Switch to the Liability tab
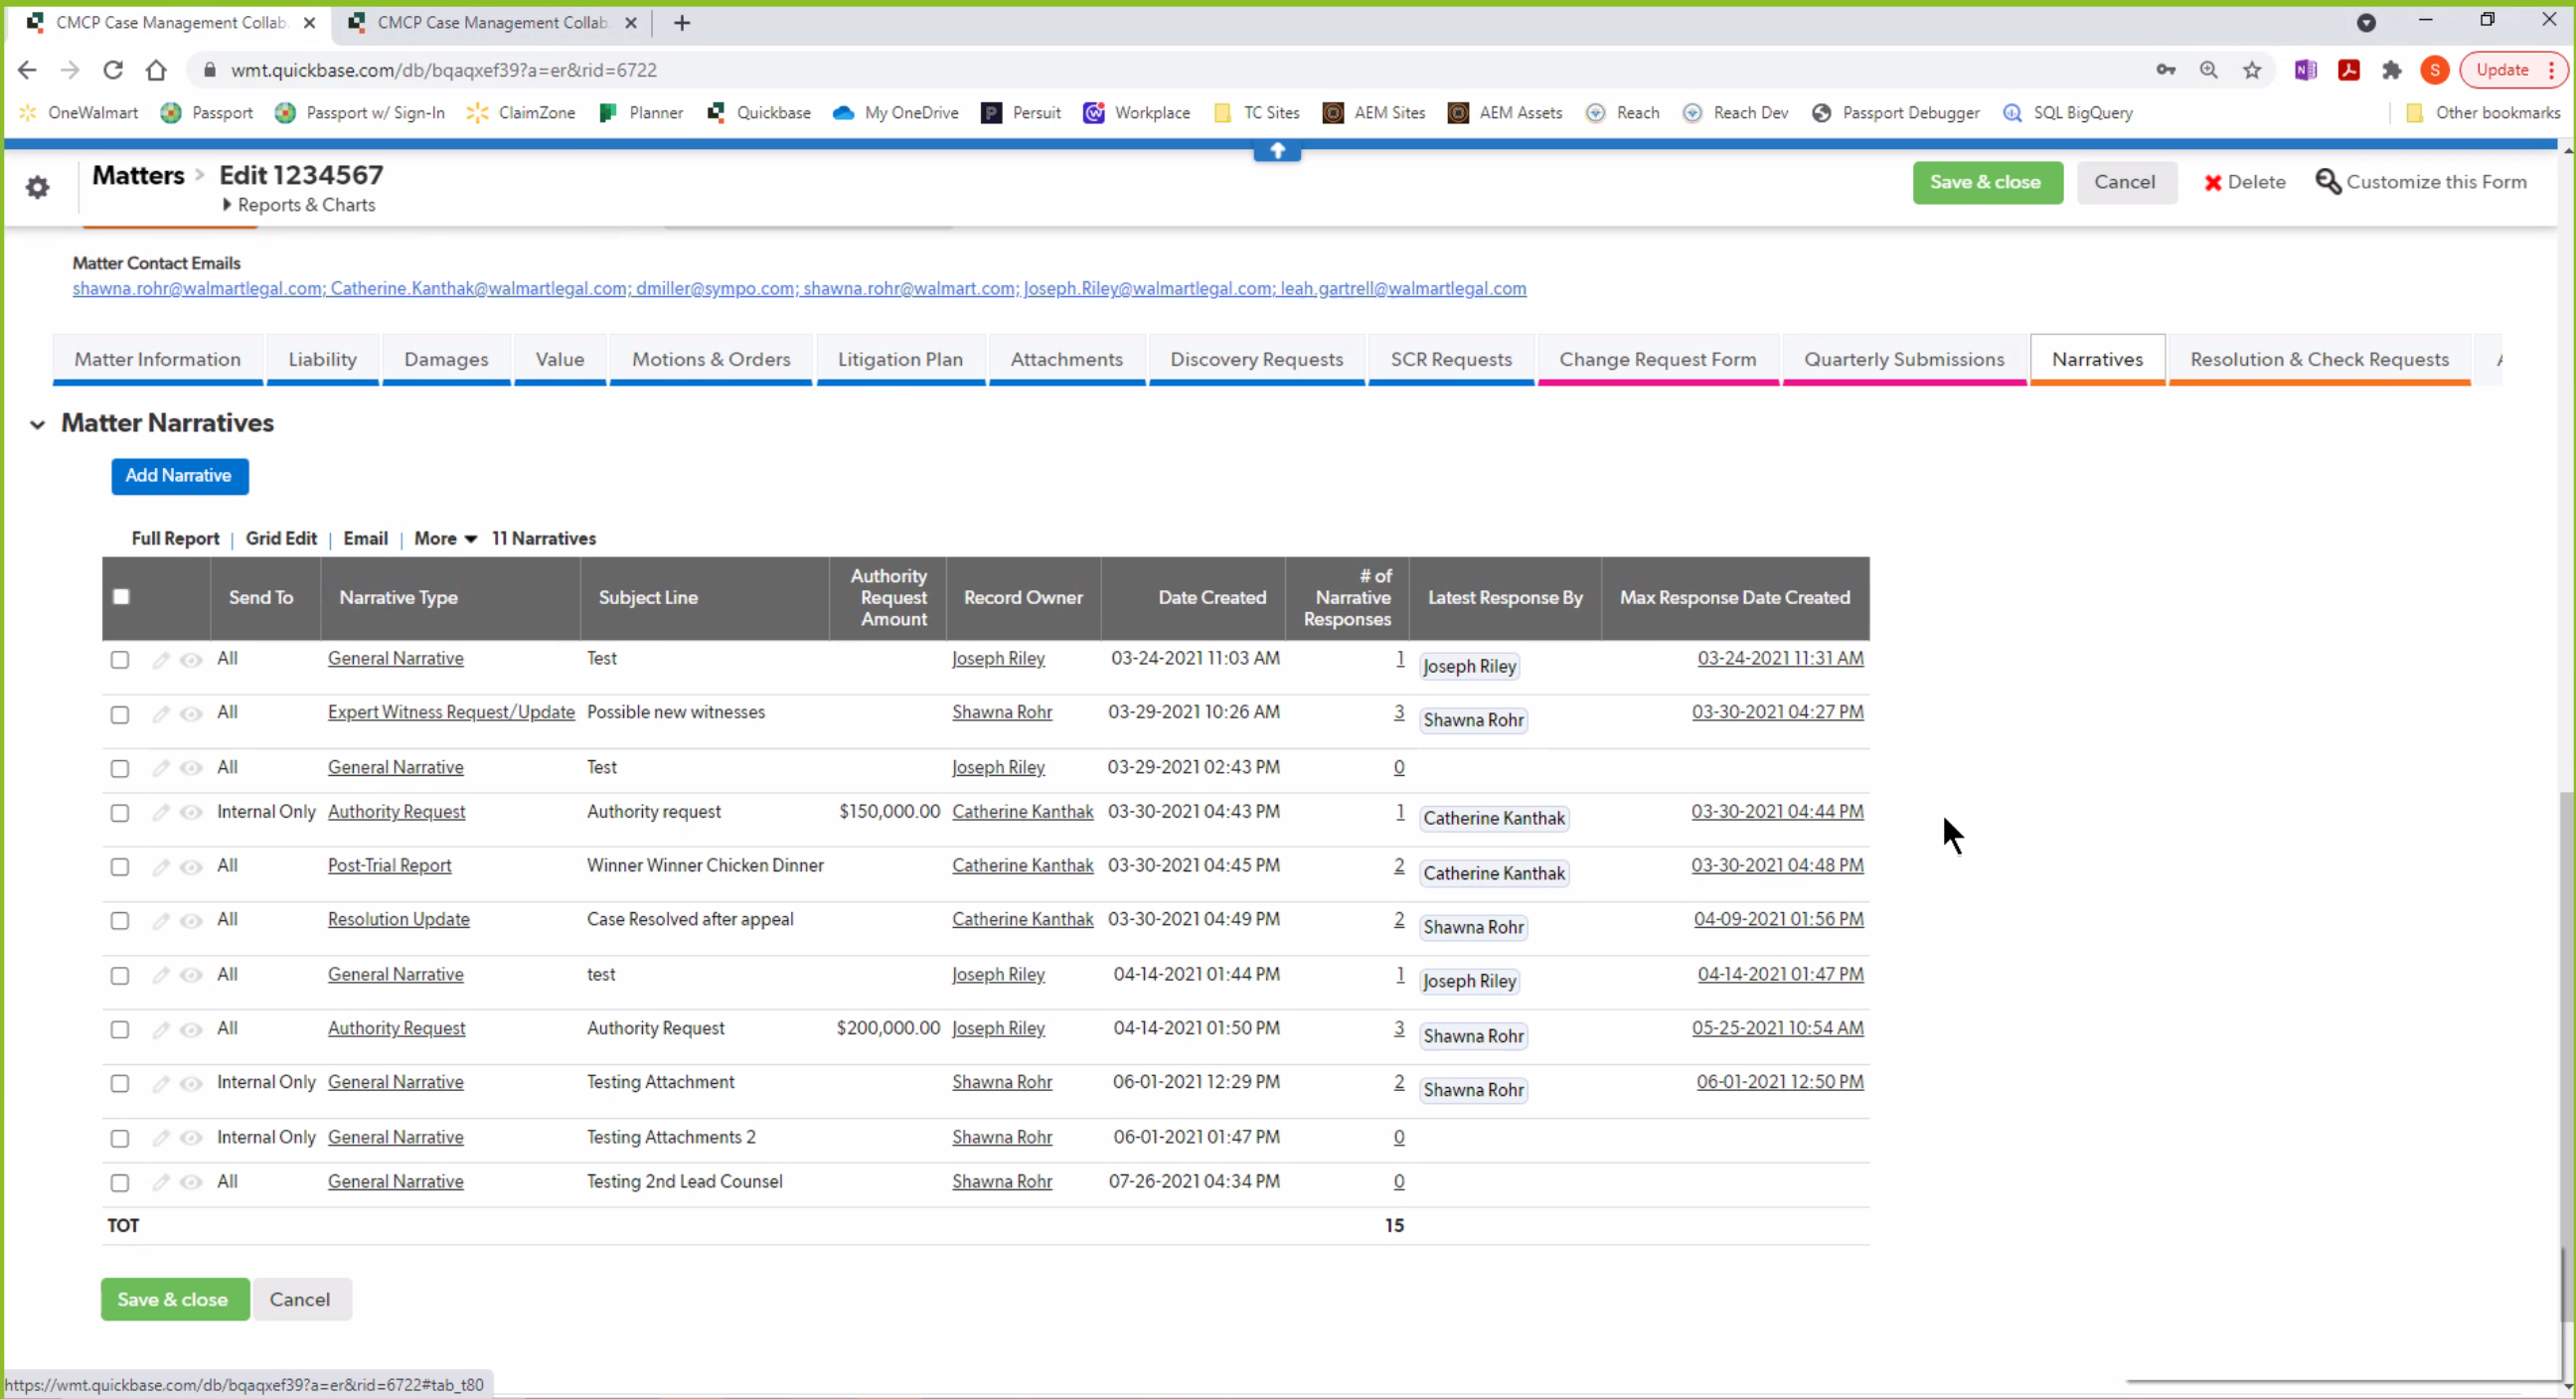 322,359
